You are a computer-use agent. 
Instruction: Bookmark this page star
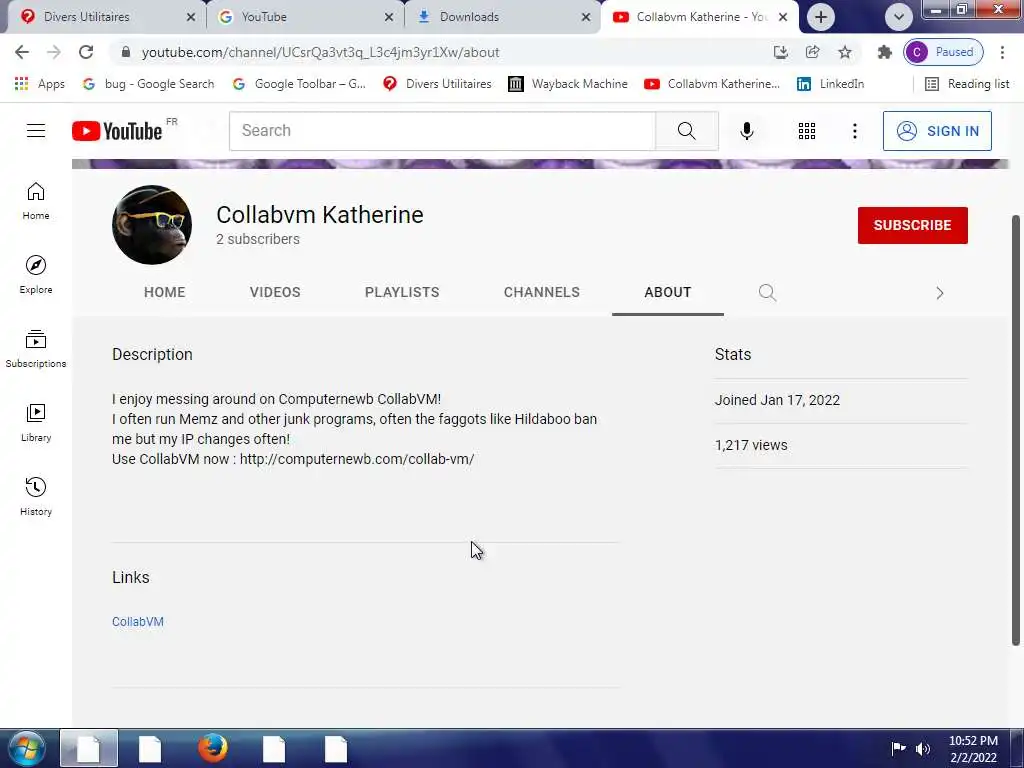click(x=844, y=52)
